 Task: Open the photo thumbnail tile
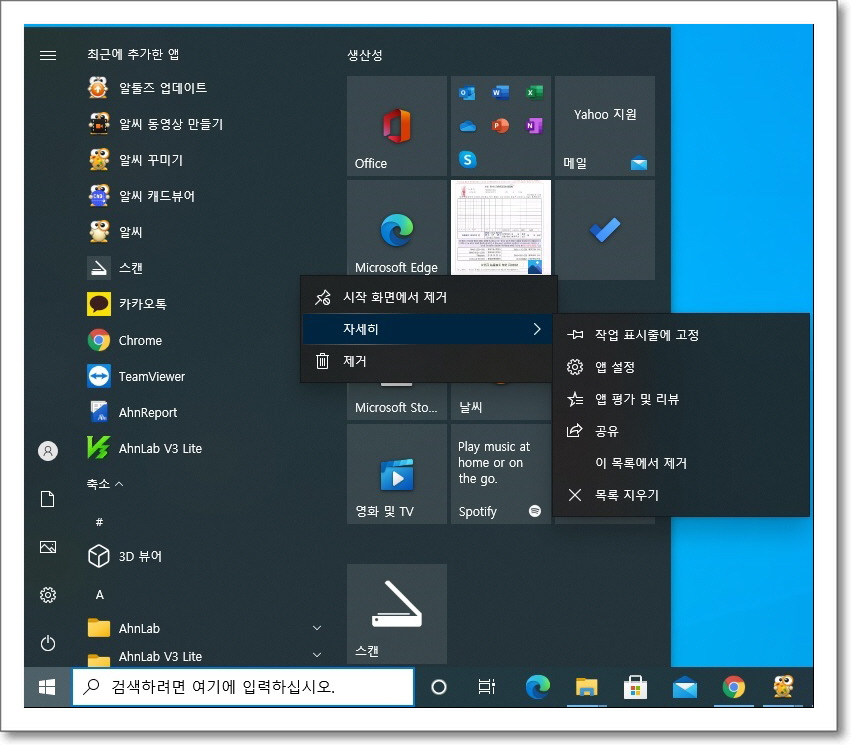500,228
